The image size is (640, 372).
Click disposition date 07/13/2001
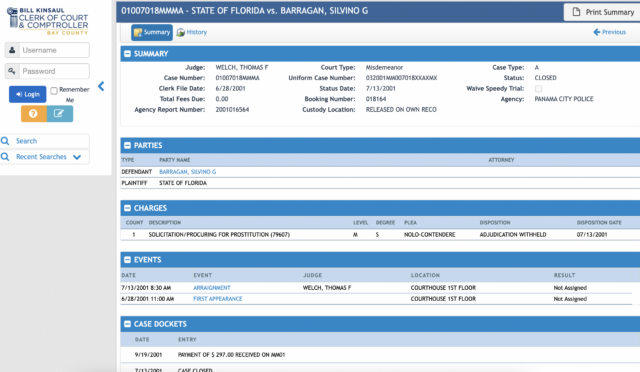tap(592, 235)
